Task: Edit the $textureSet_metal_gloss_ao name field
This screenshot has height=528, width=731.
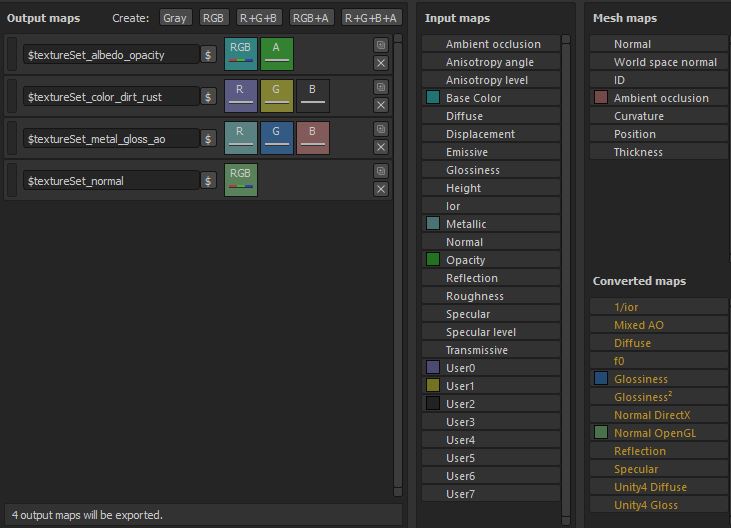Action: pos(110,139)
